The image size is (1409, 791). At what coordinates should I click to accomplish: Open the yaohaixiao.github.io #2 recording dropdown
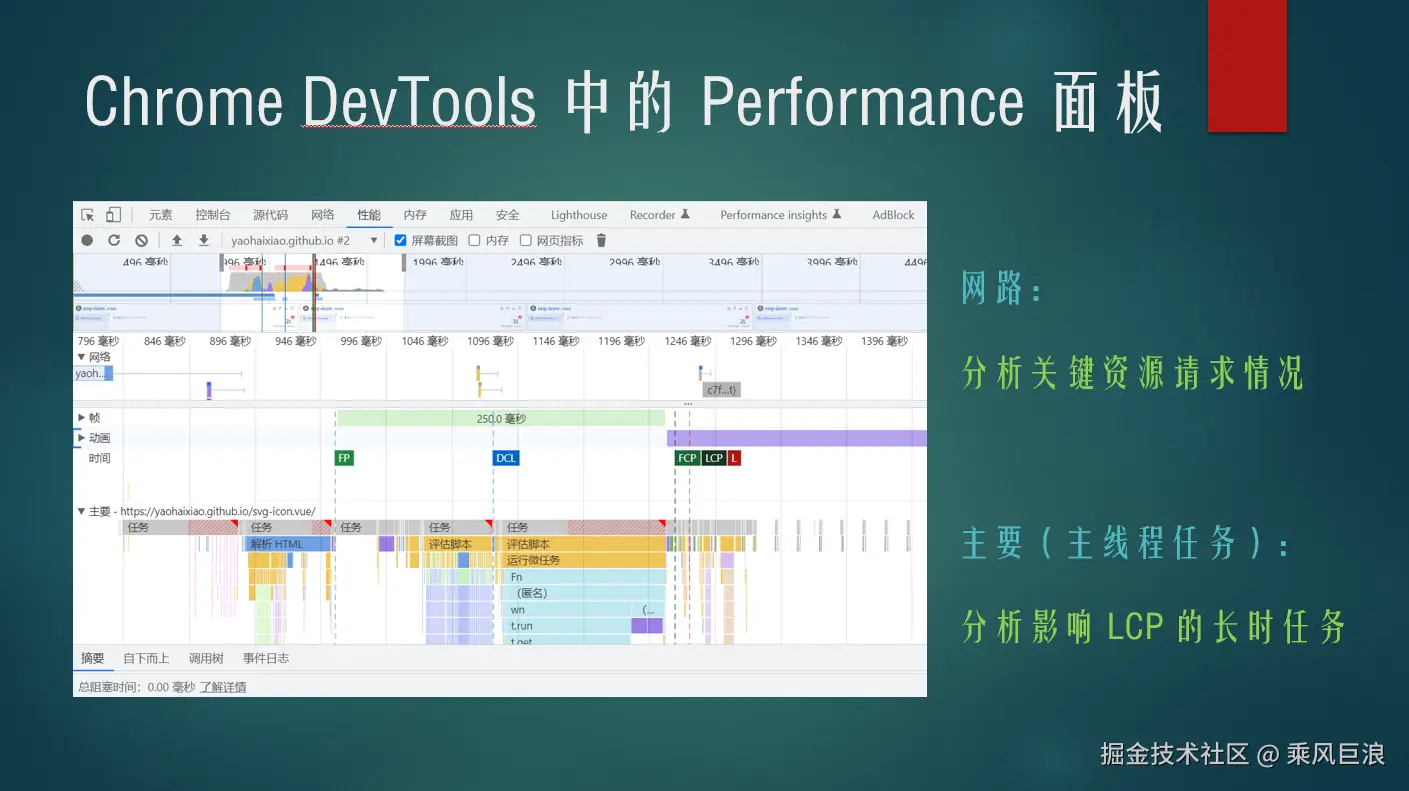[304, 241]
